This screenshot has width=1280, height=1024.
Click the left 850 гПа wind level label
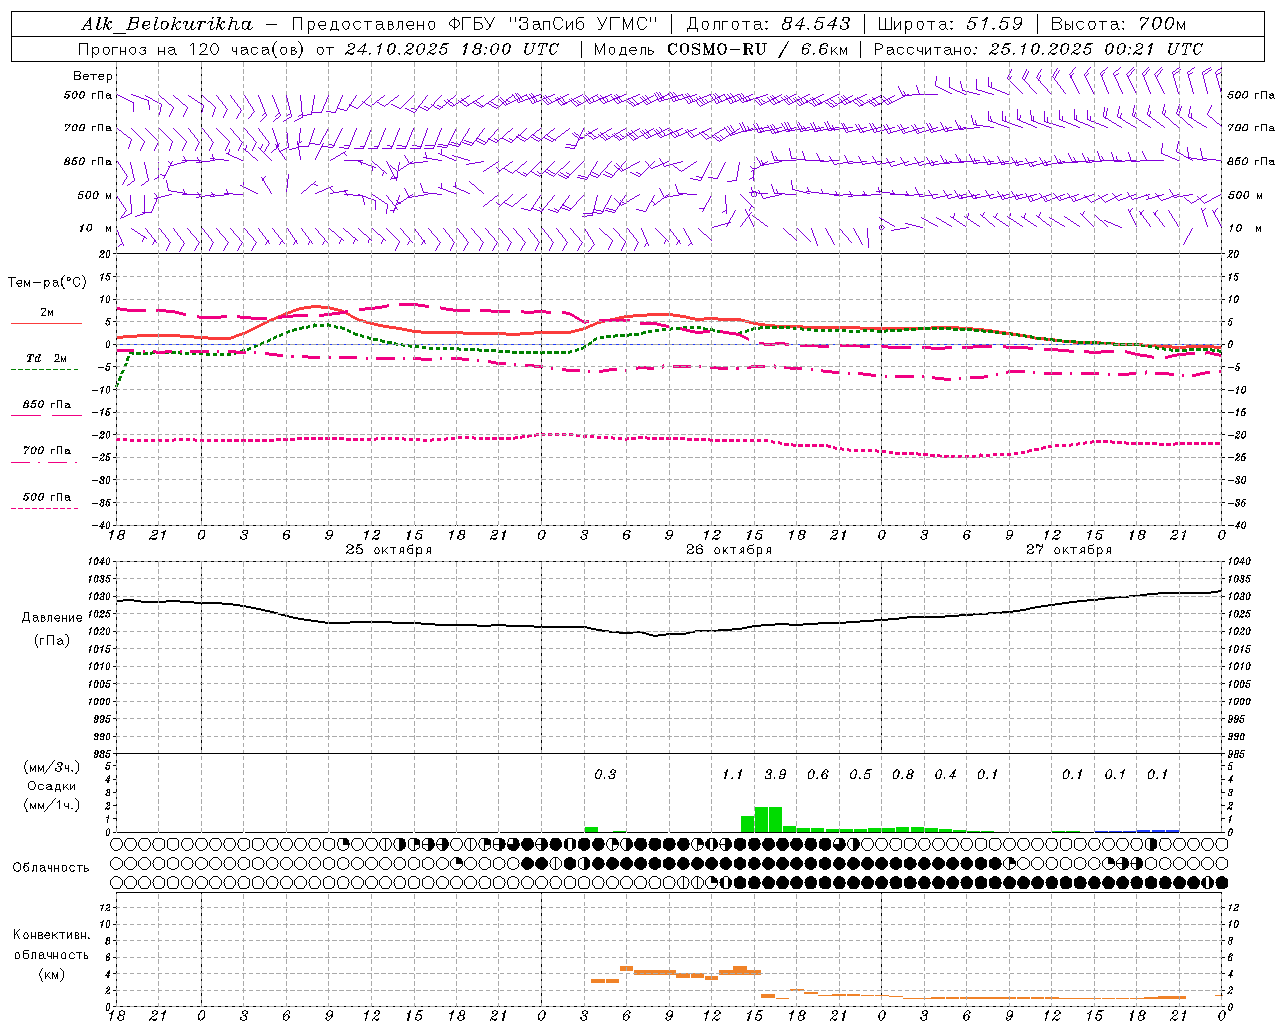click(x=88, y=161)
